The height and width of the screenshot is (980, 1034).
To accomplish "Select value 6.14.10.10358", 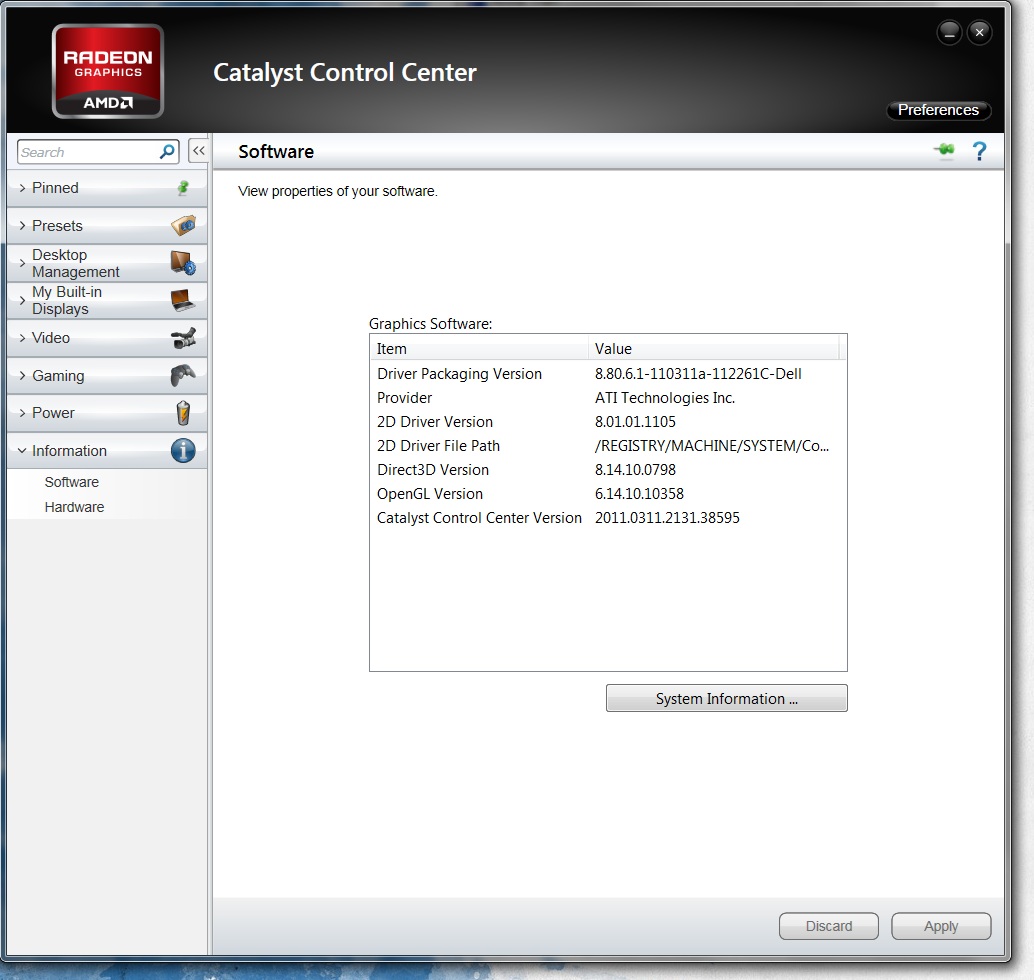I will [639, 493].
